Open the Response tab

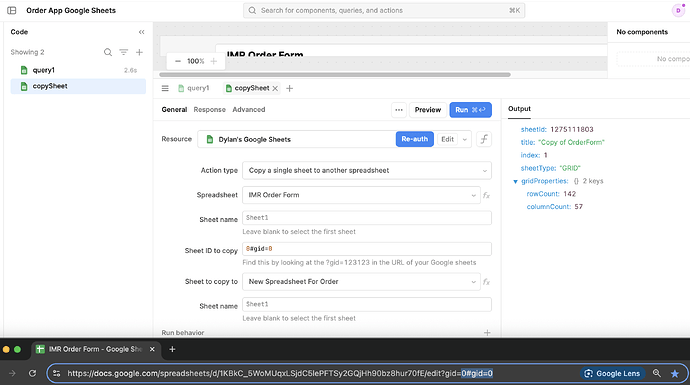[209, 110]
